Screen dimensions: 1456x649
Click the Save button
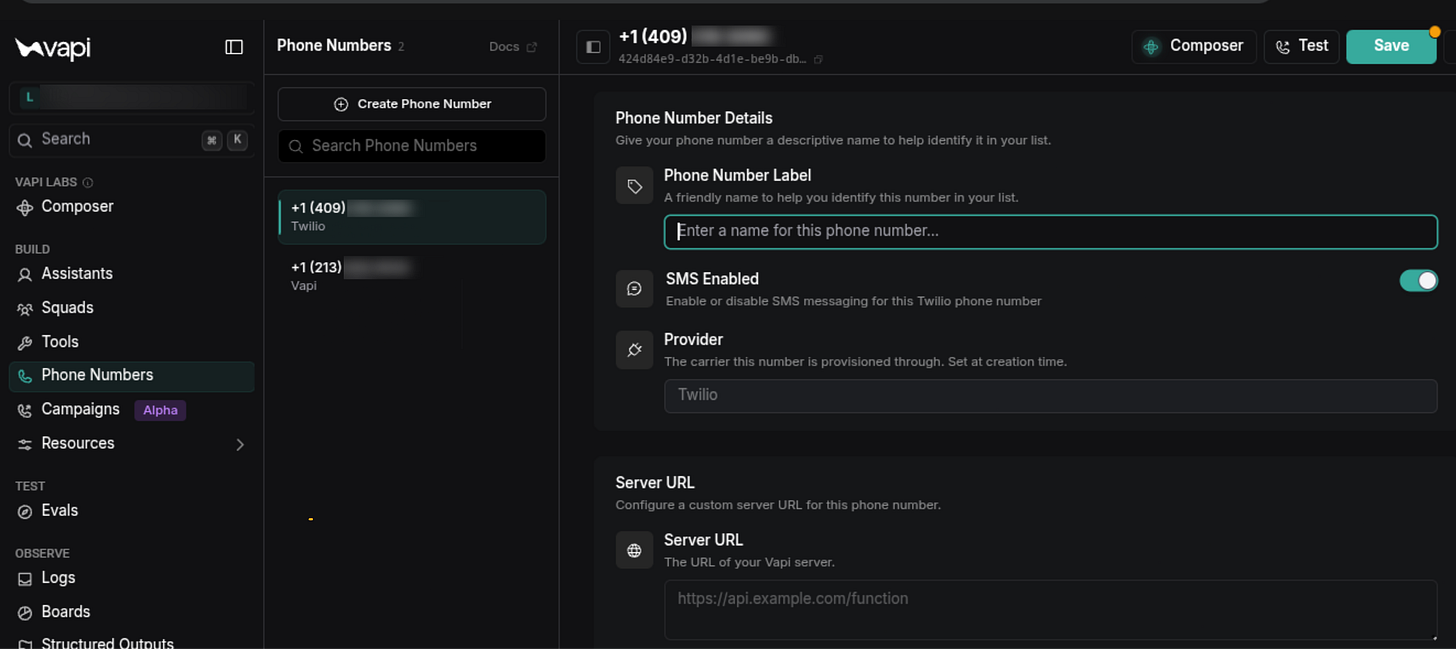click(1391, 46)
